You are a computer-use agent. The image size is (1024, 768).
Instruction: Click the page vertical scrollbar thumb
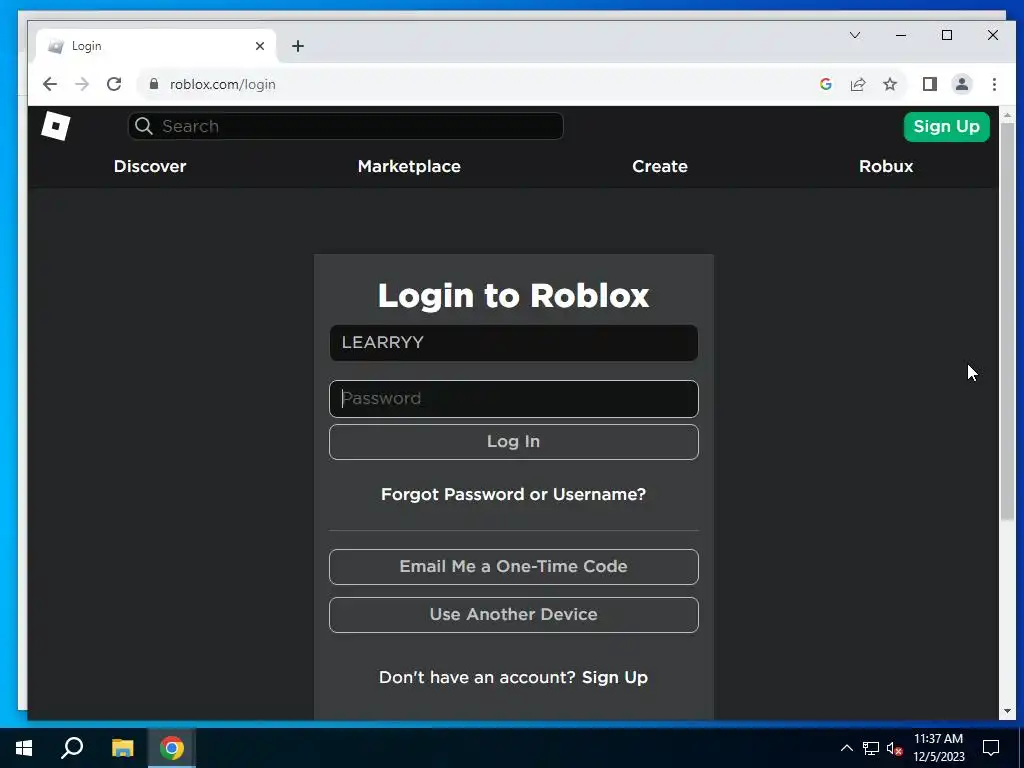(1007, 321)
